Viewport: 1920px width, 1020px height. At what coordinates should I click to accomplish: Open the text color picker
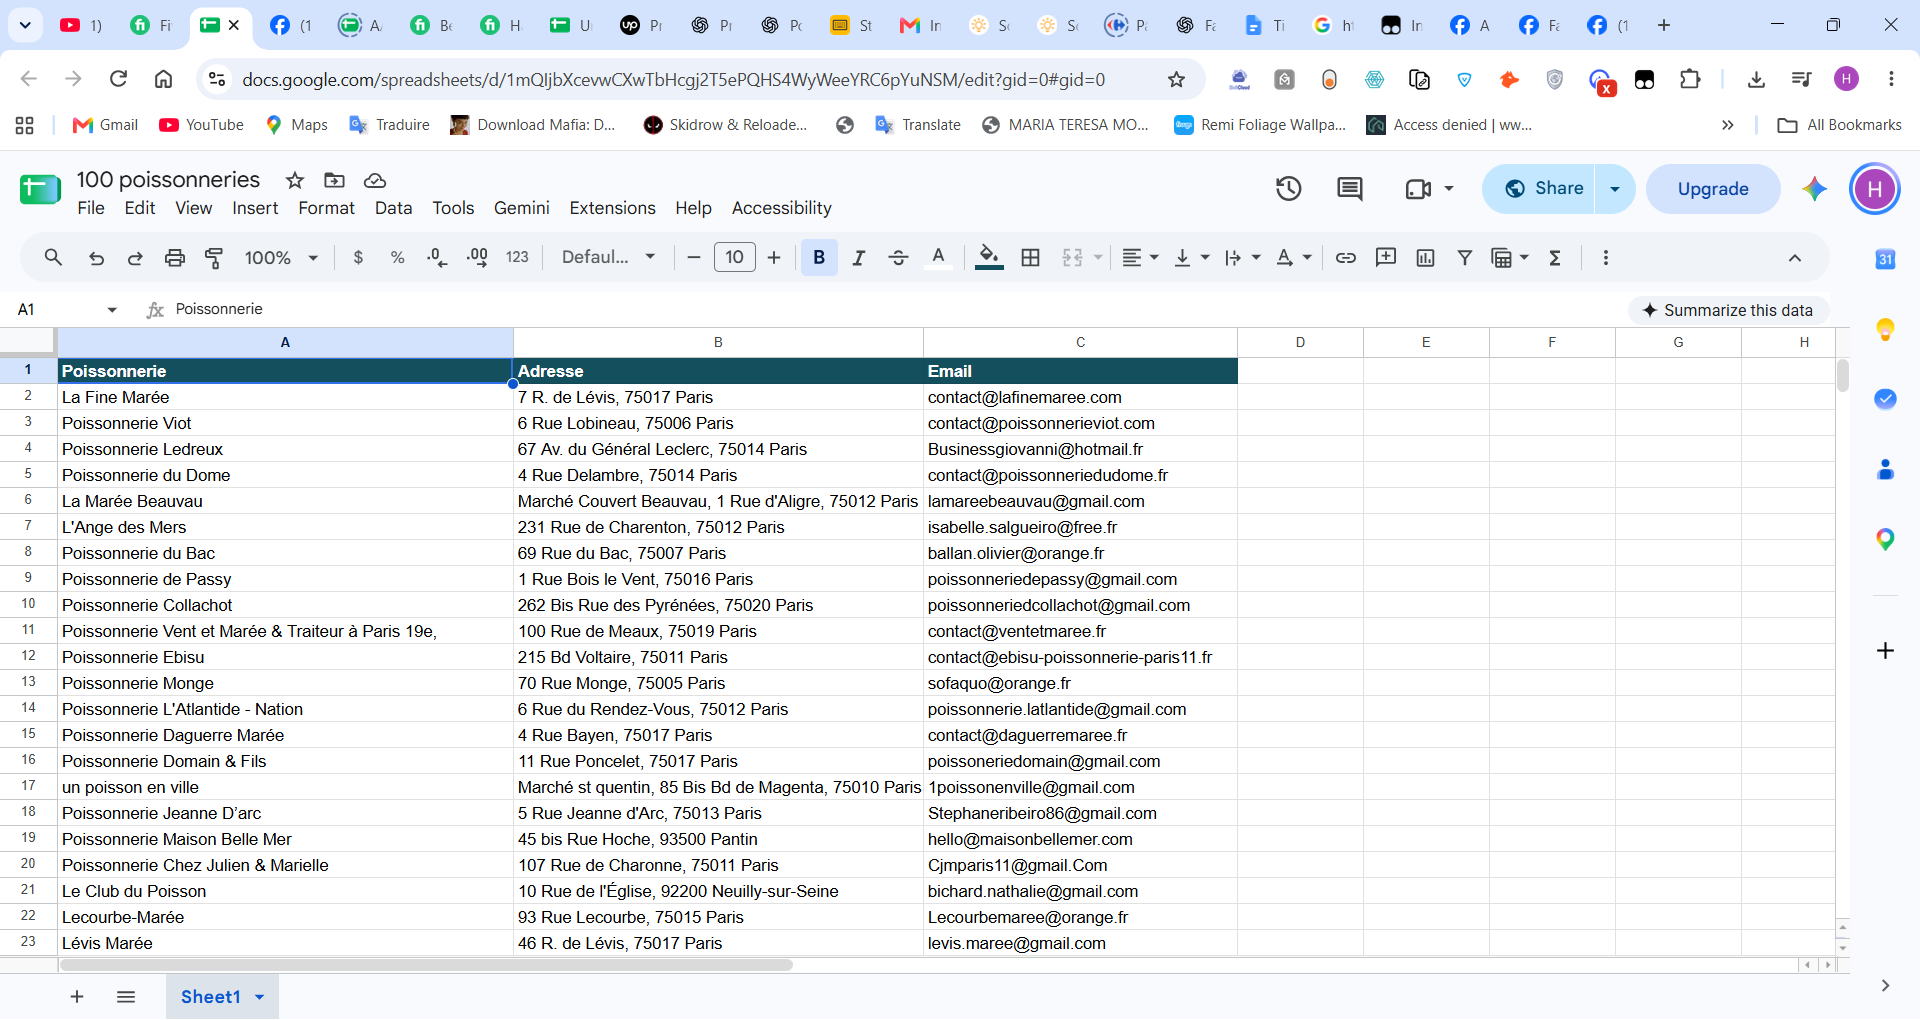coord(938,258)
